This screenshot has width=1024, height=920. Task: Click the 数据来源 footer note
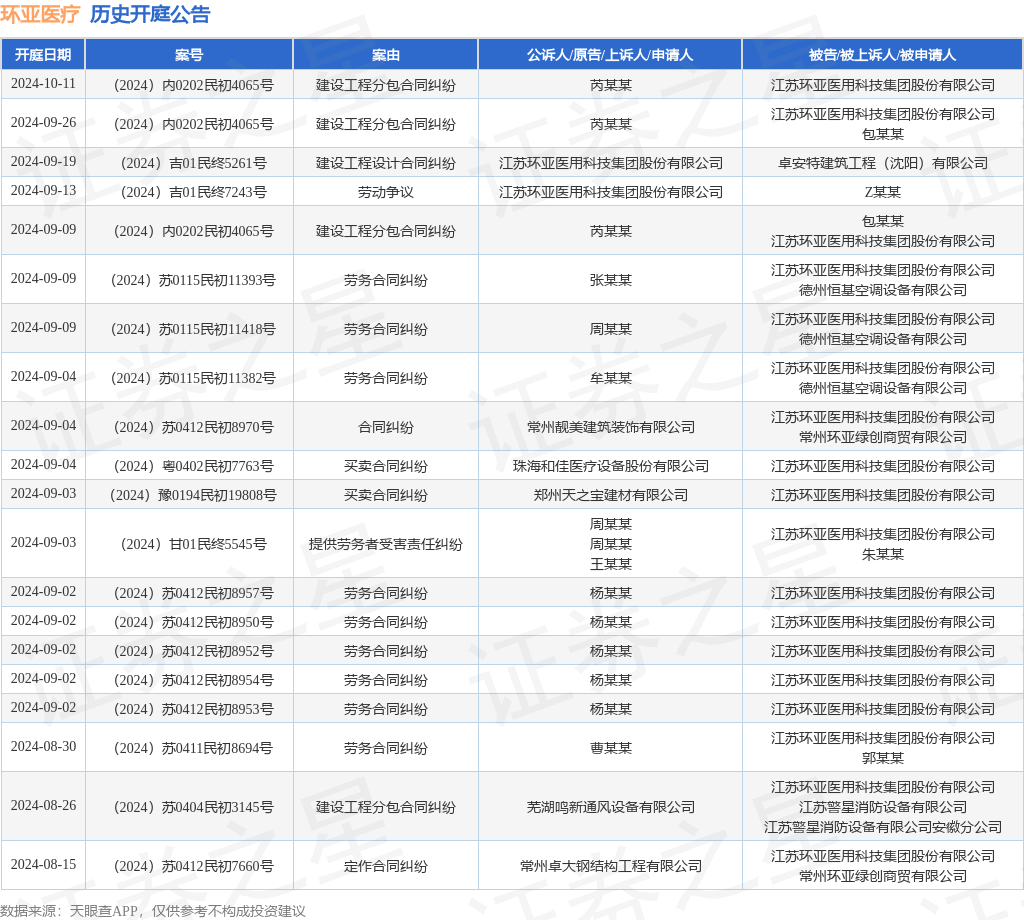point(153,911)
